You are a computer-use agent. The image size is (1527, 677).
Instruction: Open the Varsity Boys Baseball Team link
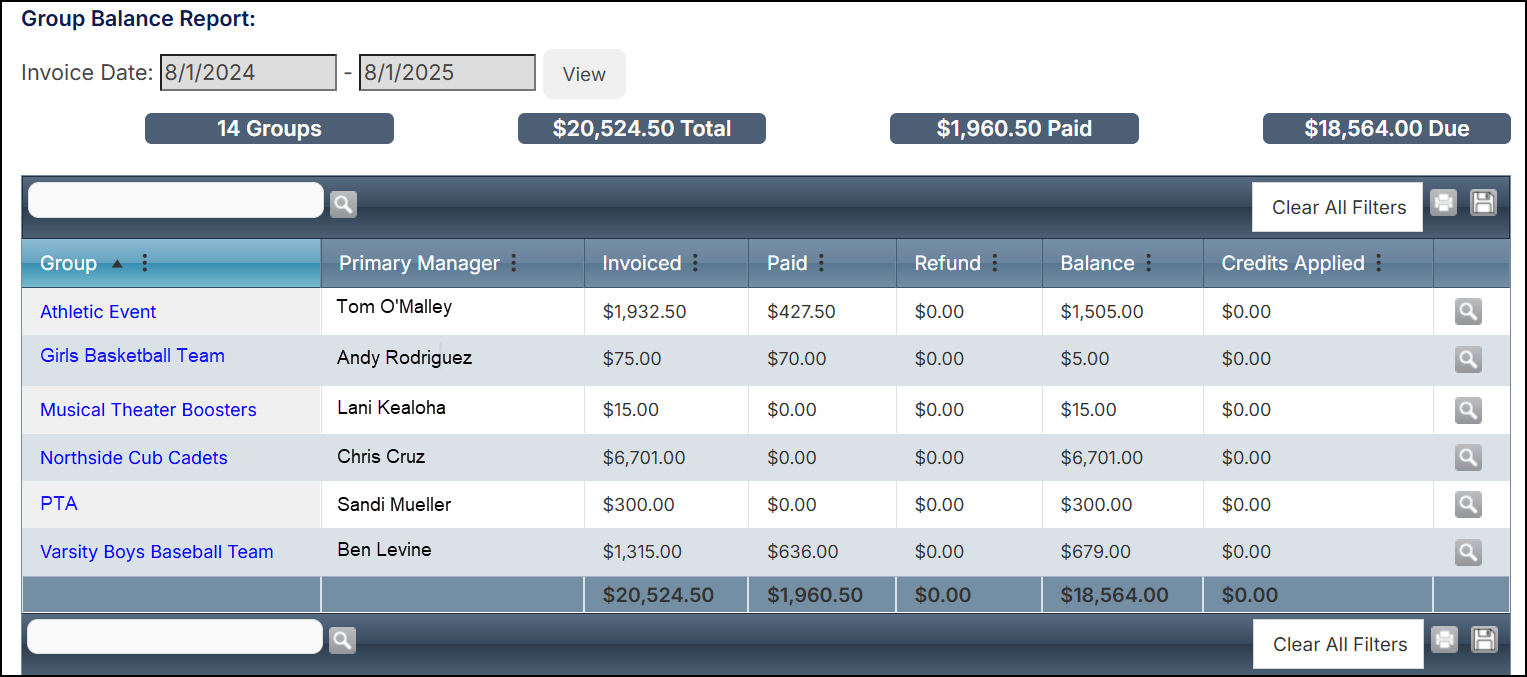157,552
